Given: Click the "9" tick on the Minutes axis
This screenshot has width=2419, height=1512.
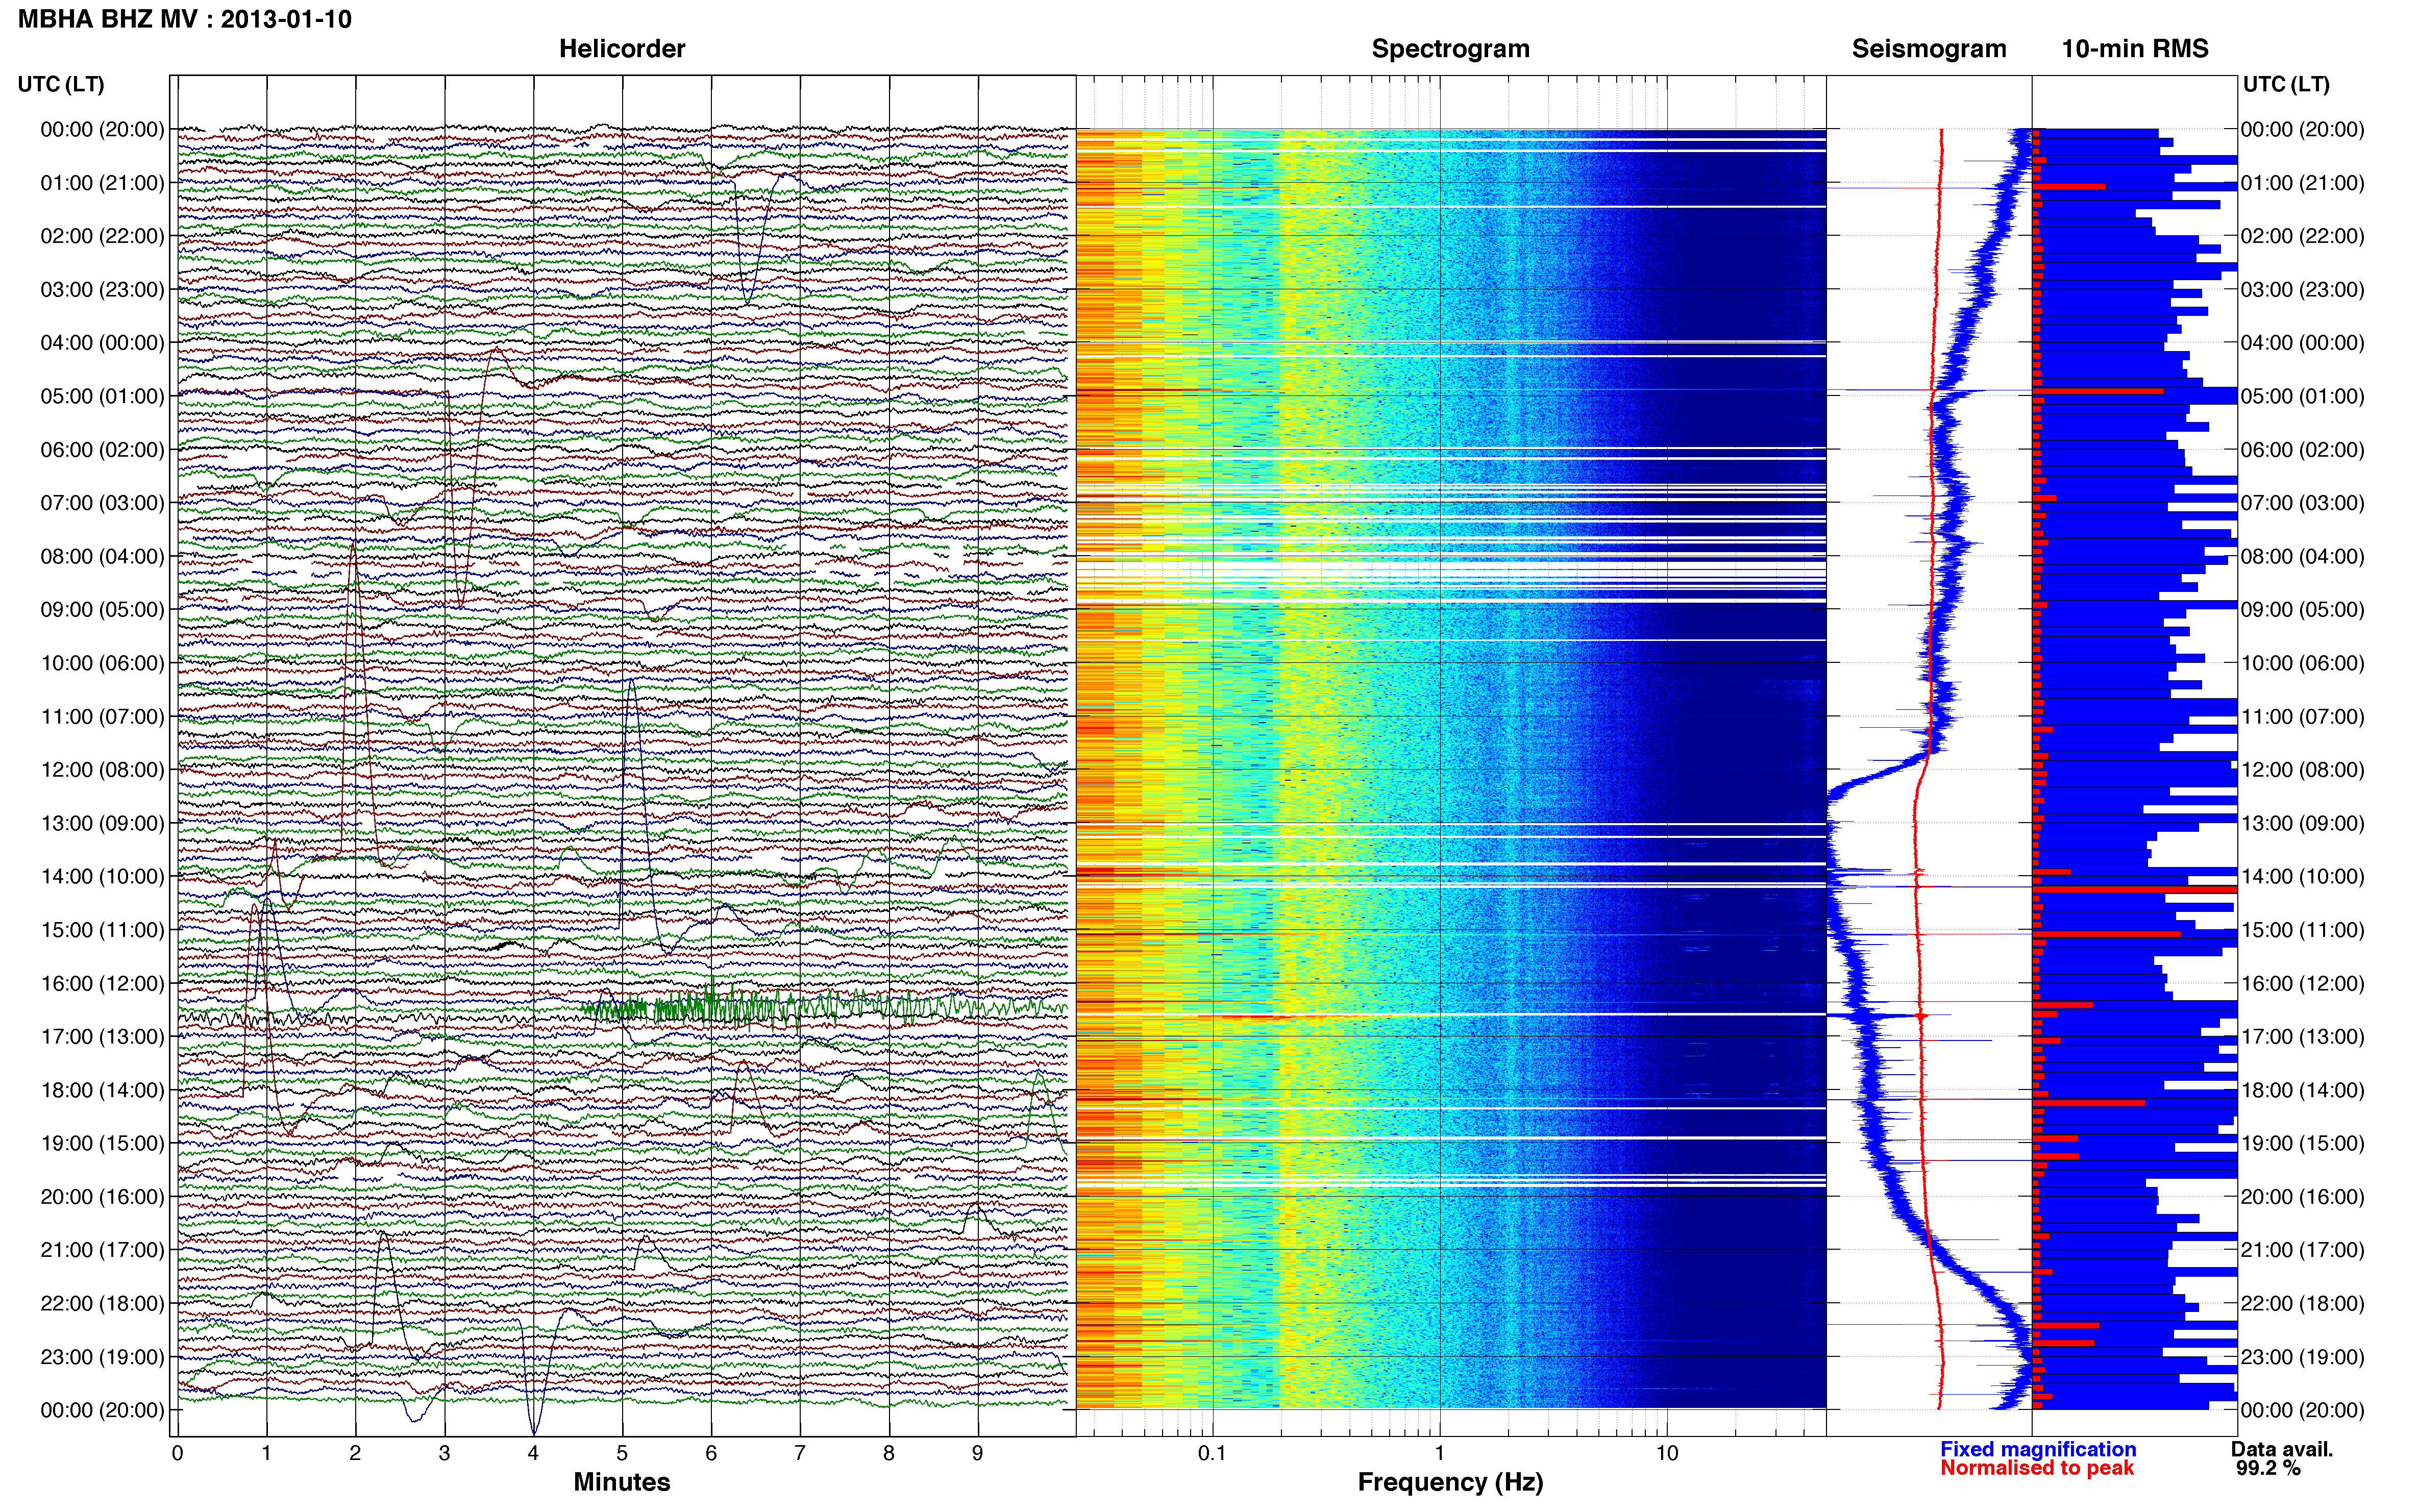Looking at the screenshot, I should point(978,1453).
